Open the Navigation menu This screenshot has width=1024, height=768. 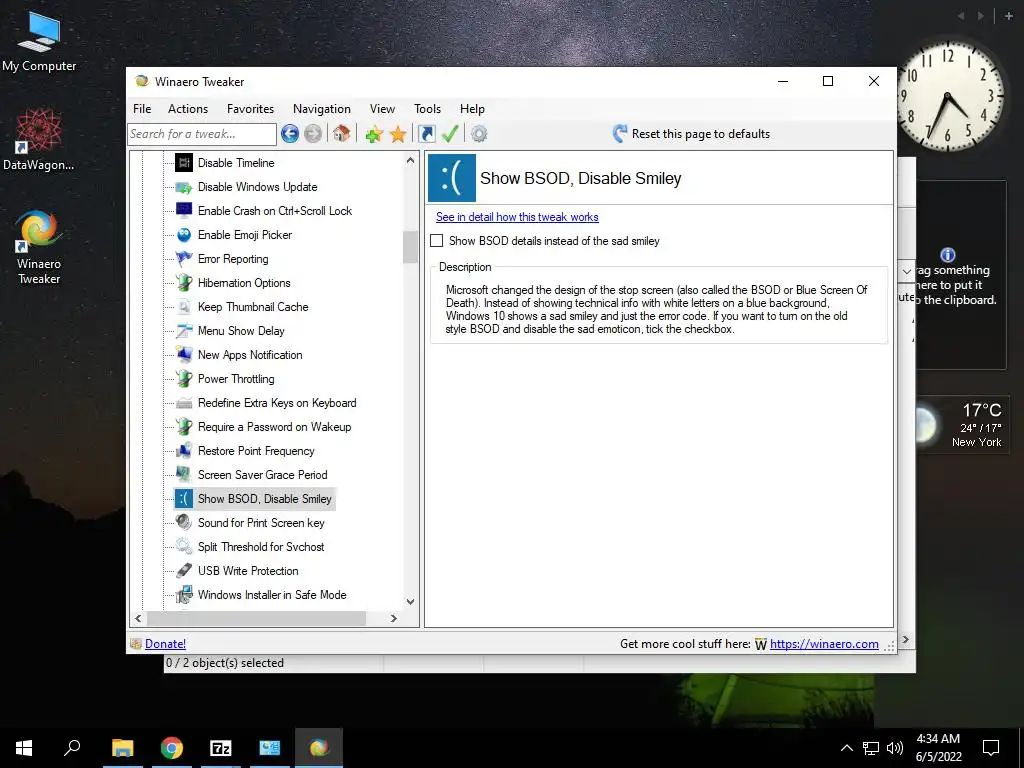[x=321, y=109]
